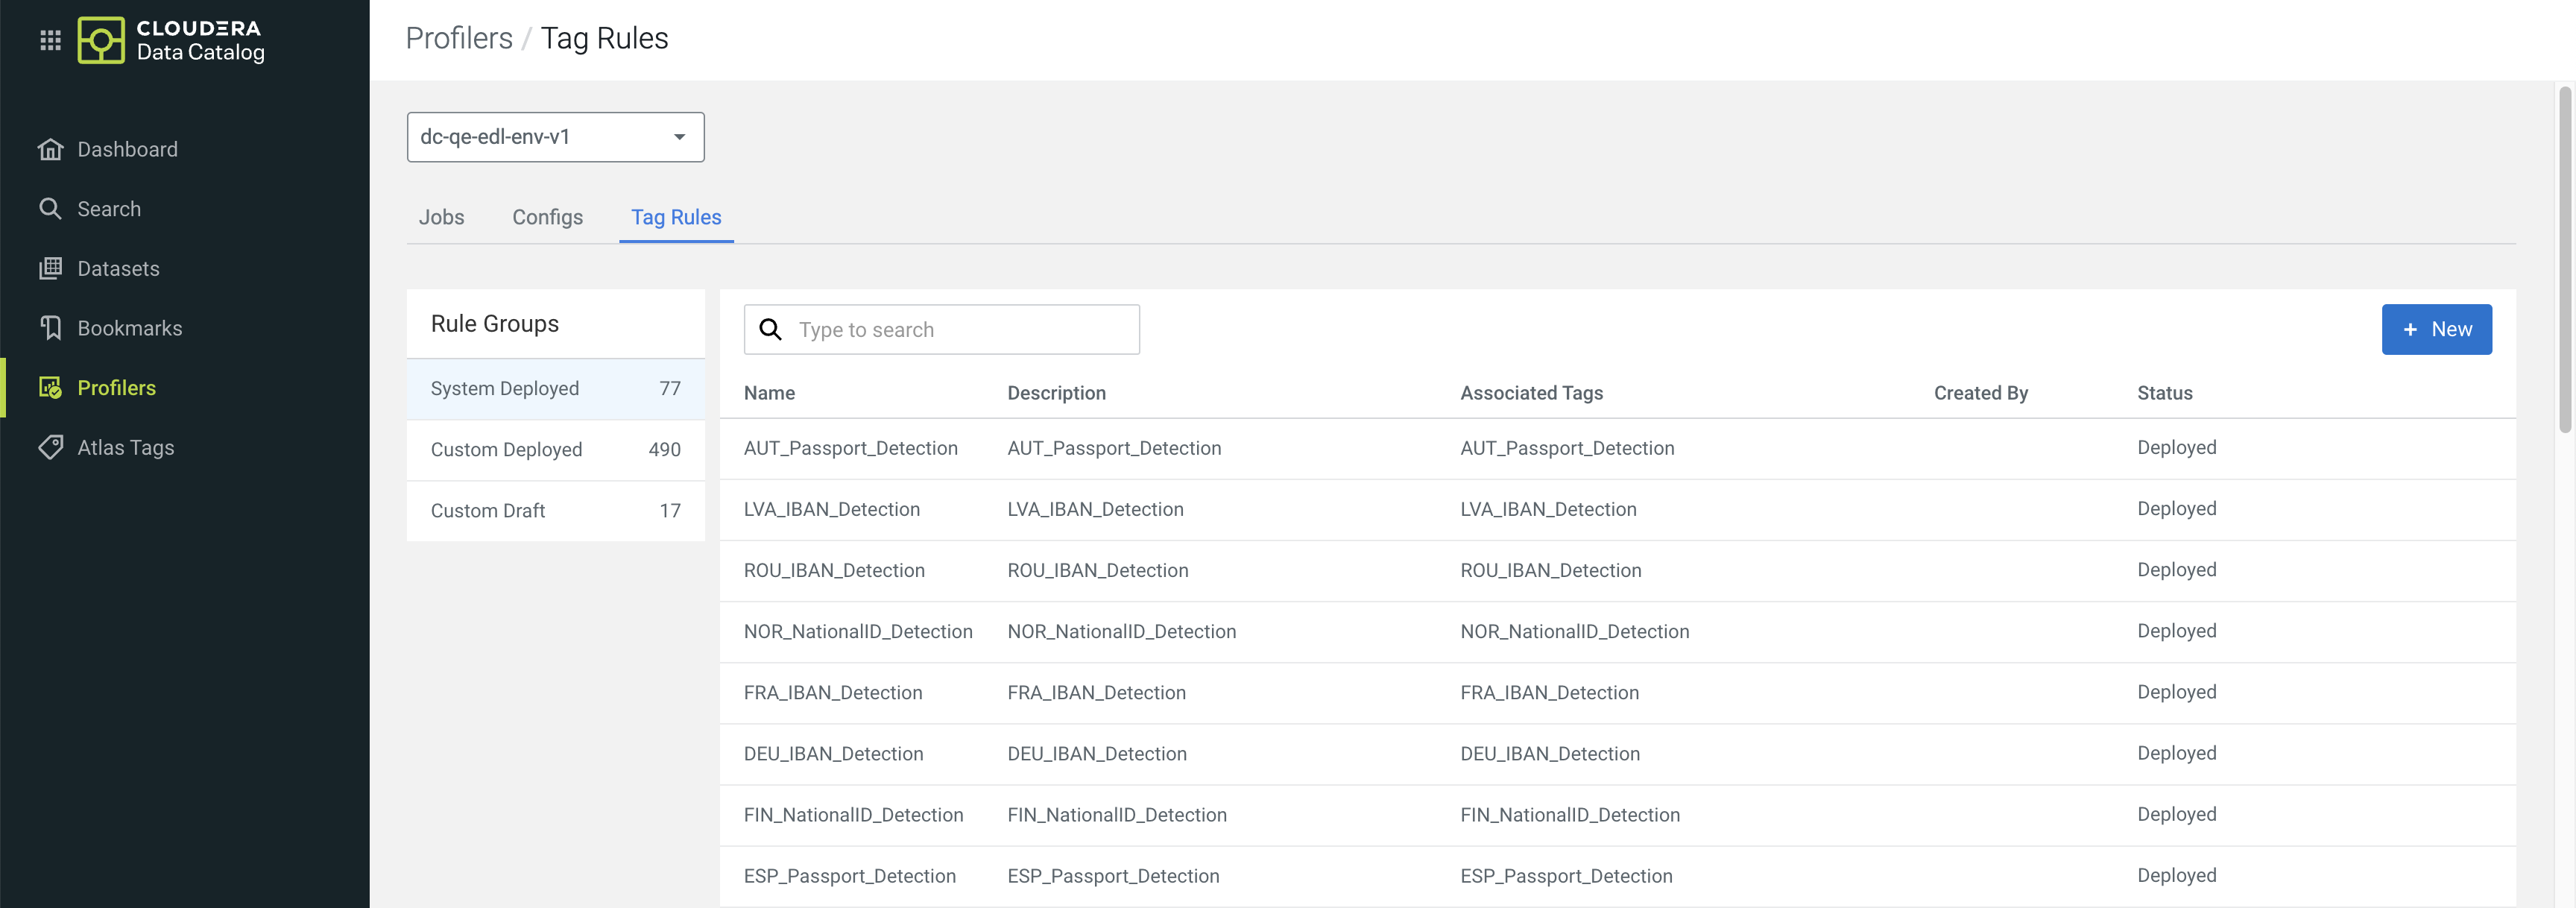Open Search from the sidebar magnifier icon

[50, 208]
